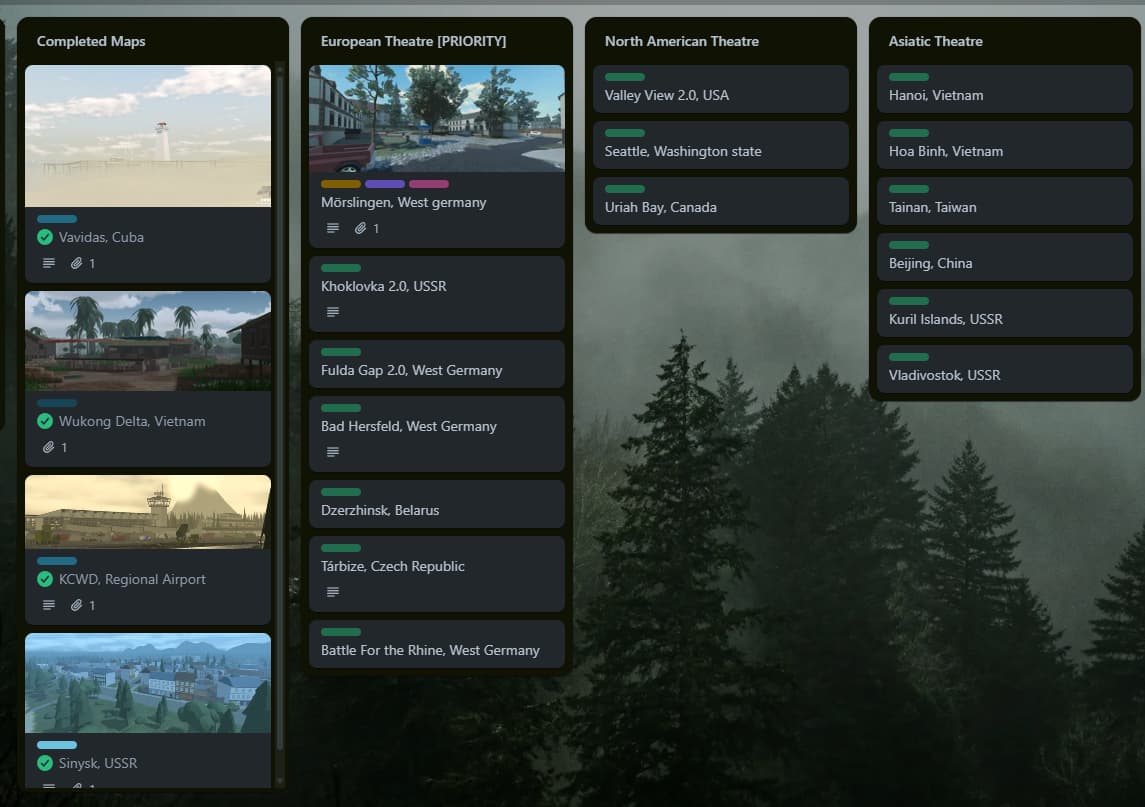The height and width of the screenshot is (807, 1145).
Task: Click the green label on Hanoi, Vietnam
Action: click(909, 77)
